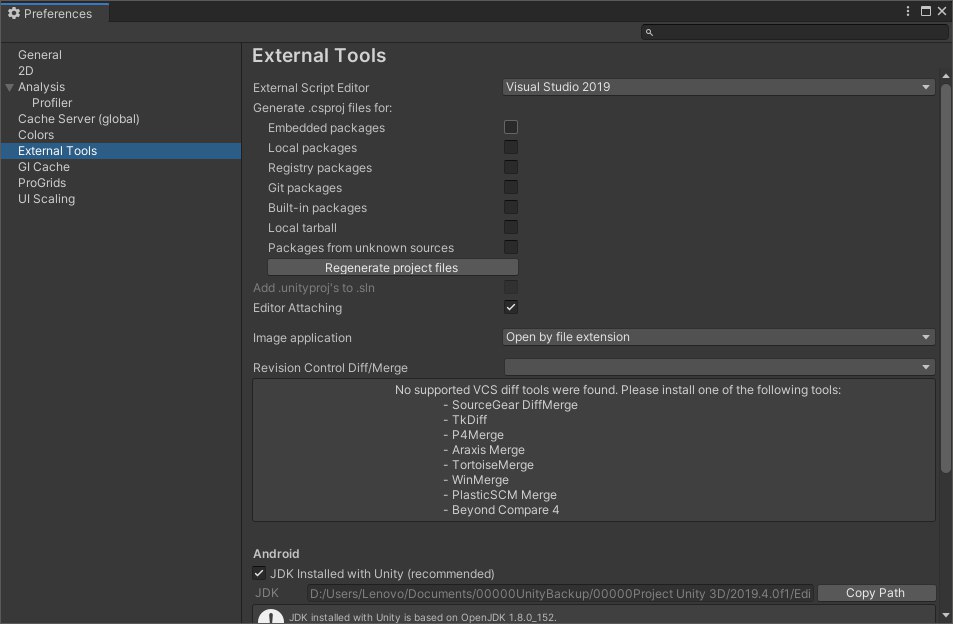Click the WinMerge text entry
953x624 pixels.
tap(480, 480)
